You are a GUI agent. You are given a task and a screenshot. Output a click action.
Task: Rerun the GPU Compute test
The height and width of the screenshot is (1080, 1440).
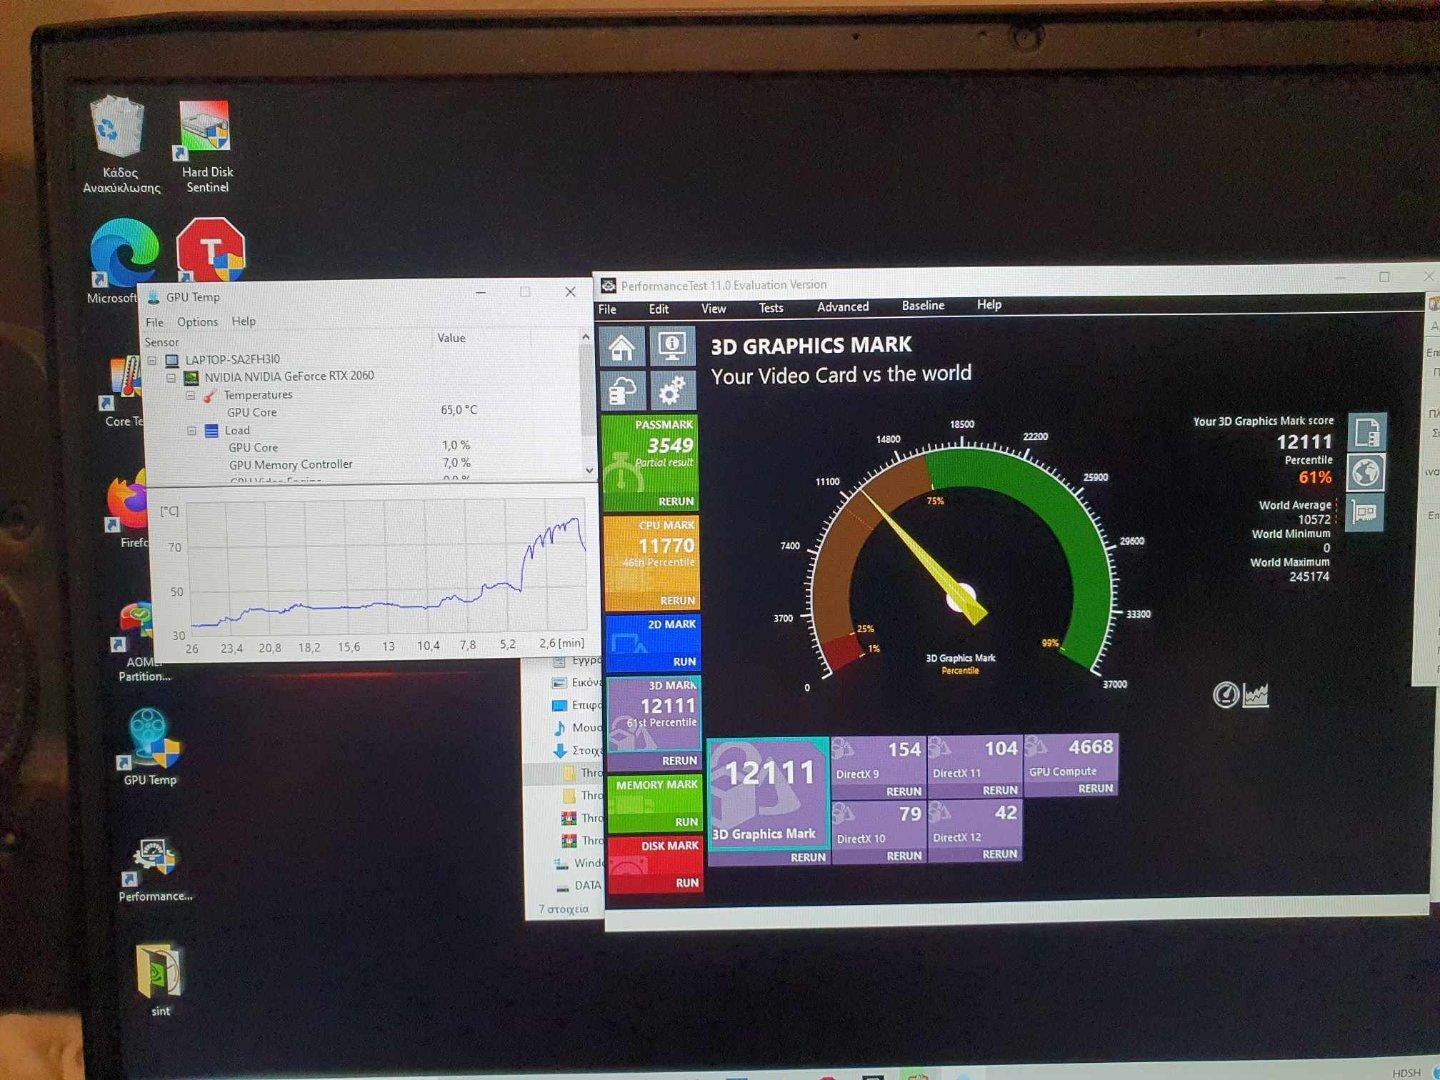click(x=1096, y=789)
